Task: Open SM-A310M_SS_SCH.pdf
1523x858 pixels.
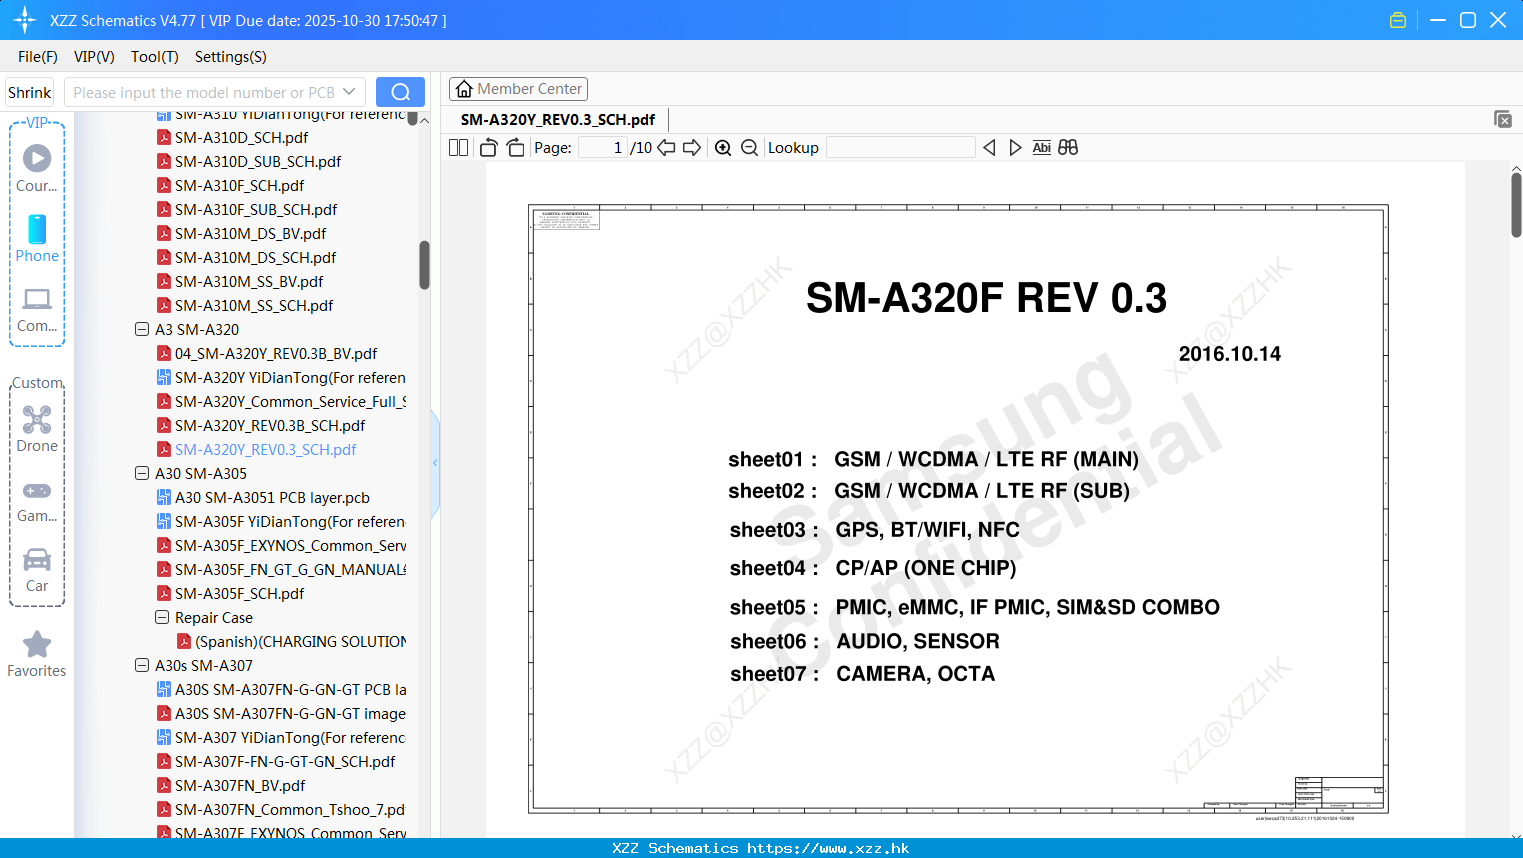Action: (x=254, y=305)
